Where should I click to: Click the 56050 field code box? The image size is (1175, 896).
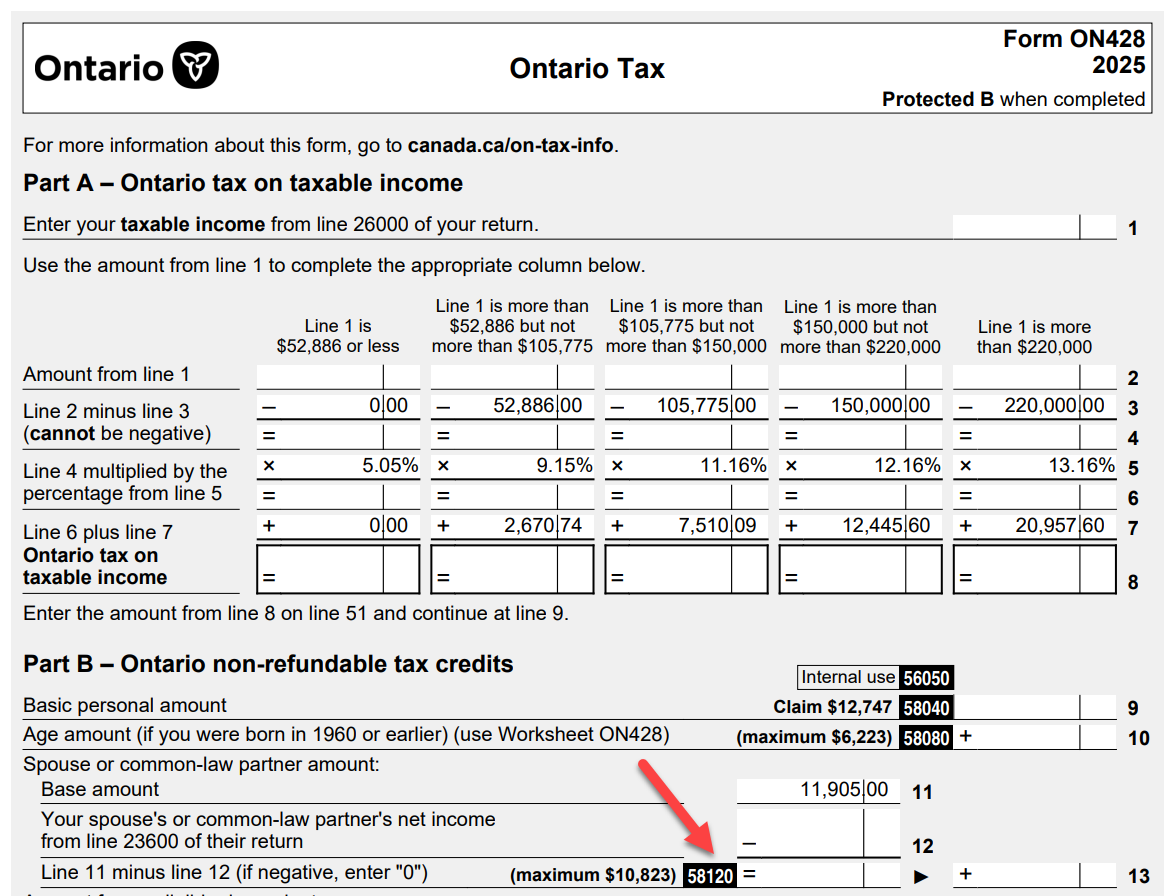(926, 678)
